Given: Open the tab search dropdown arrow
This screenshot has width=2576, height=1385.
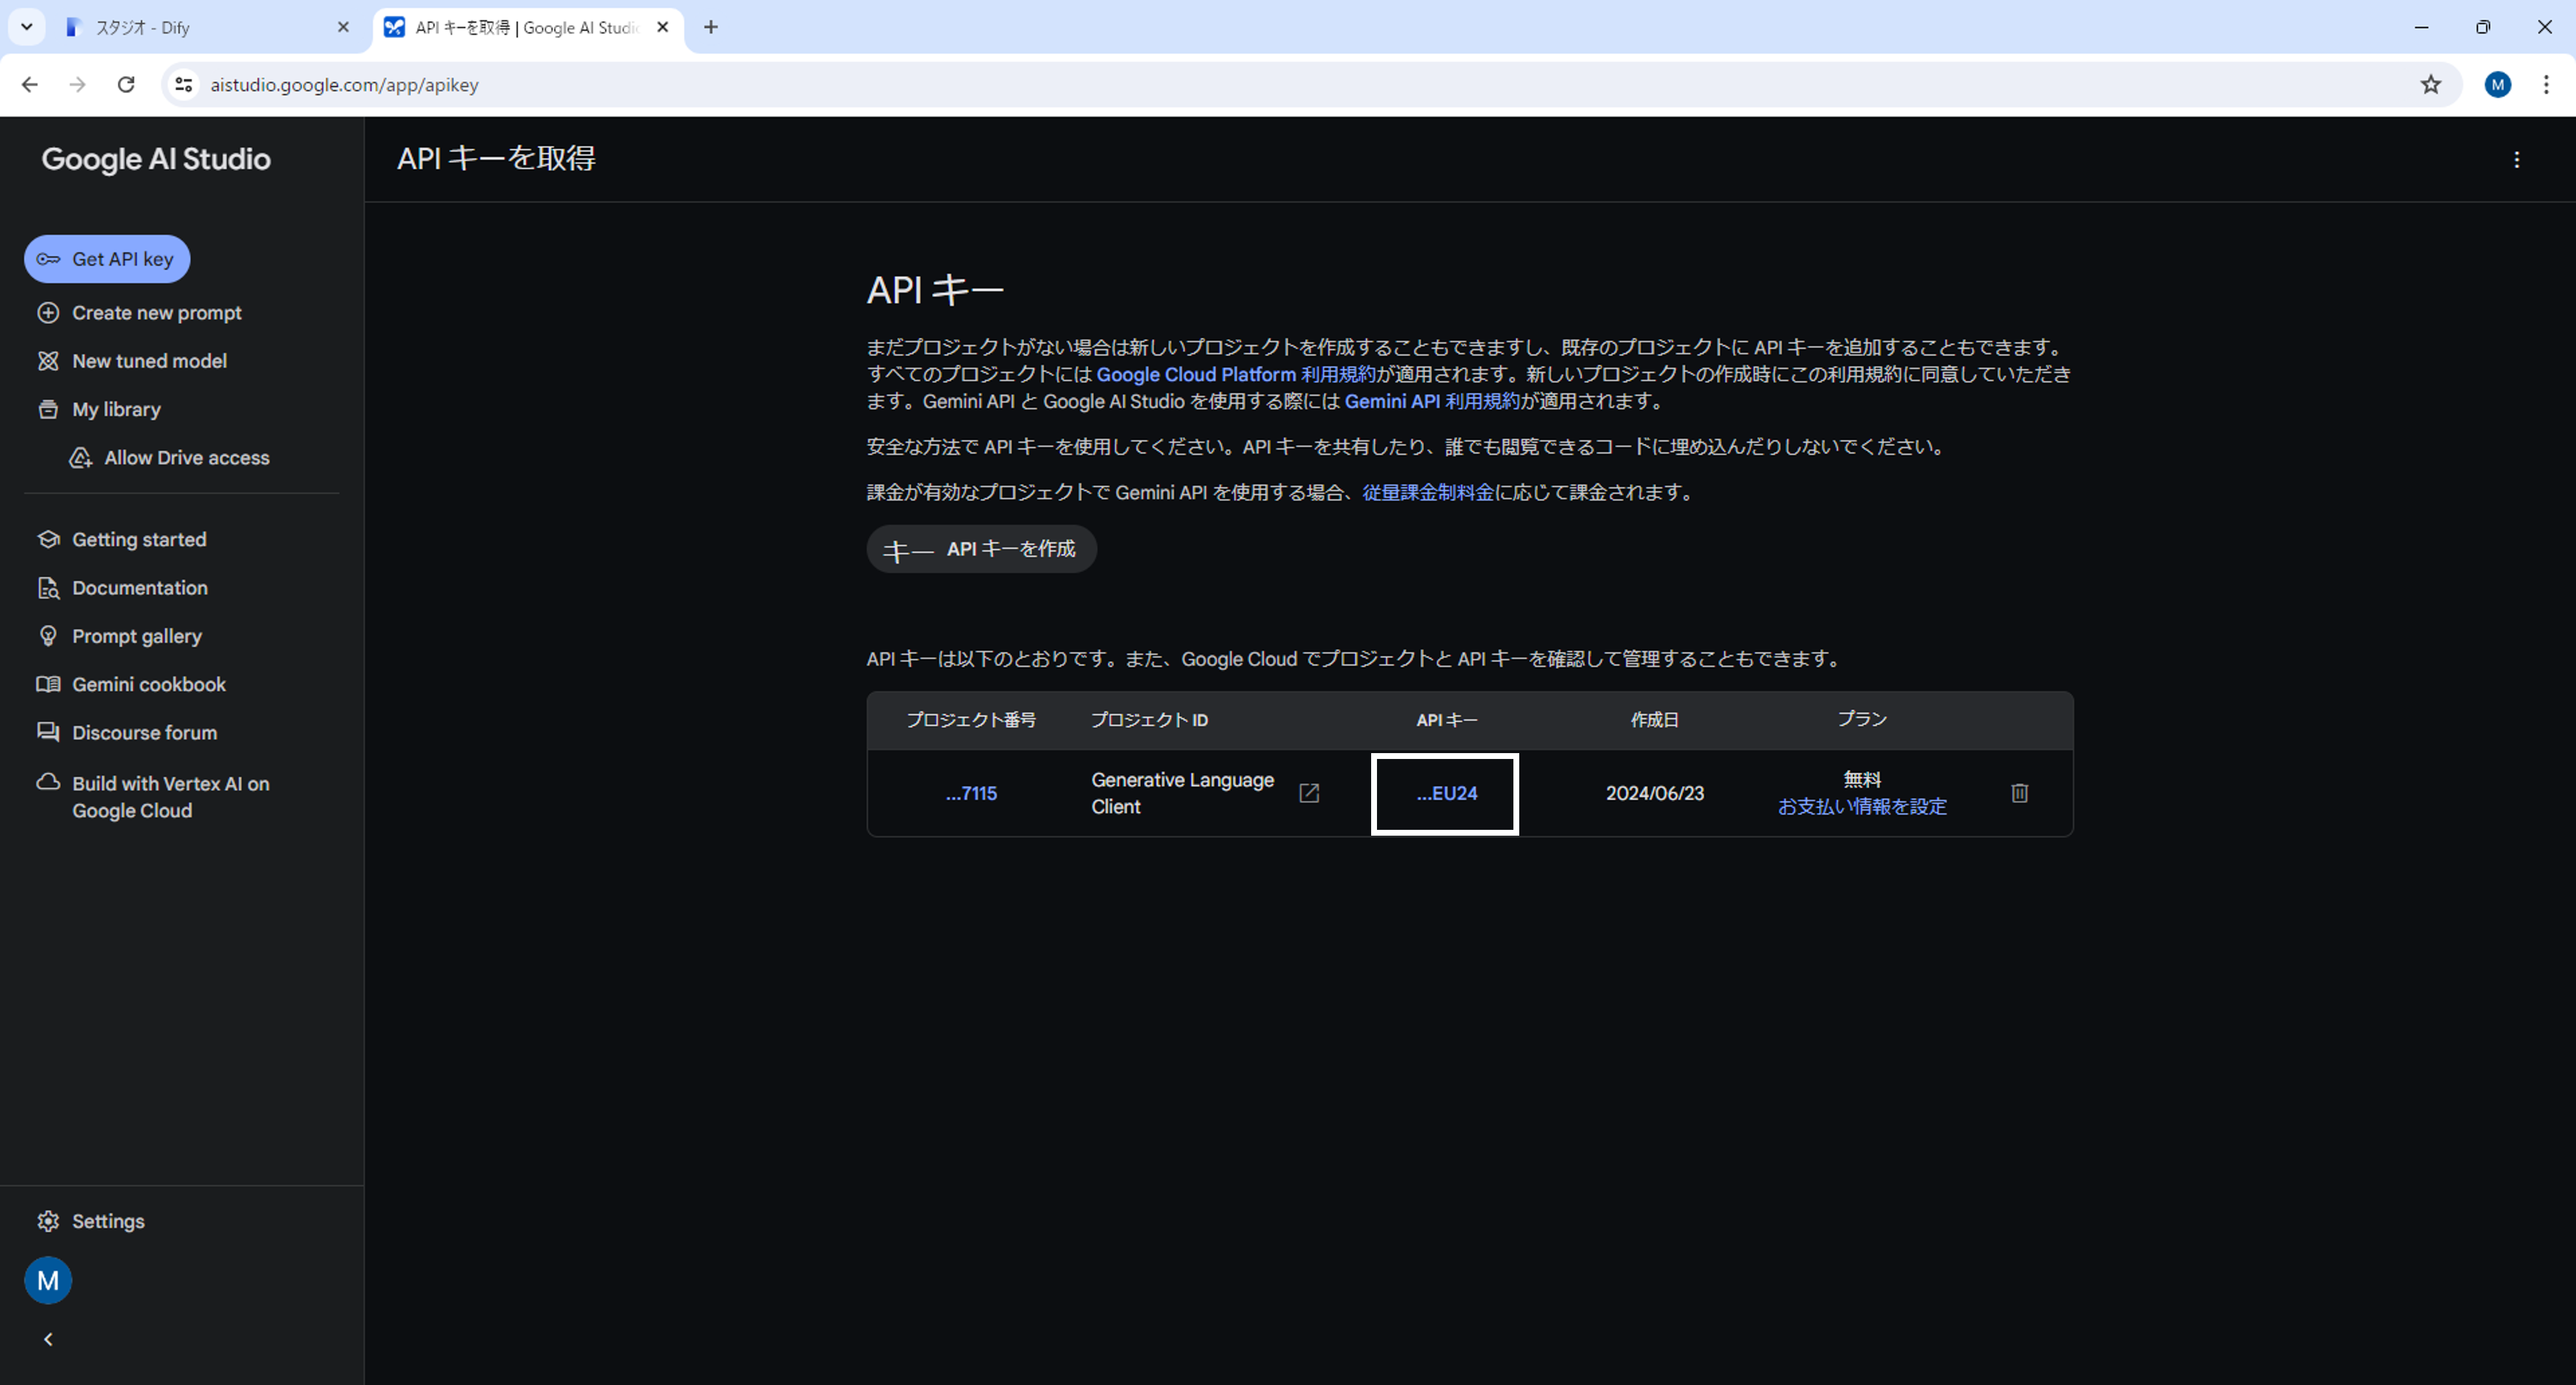Looking at the screenshot, I should coord(27,27).
